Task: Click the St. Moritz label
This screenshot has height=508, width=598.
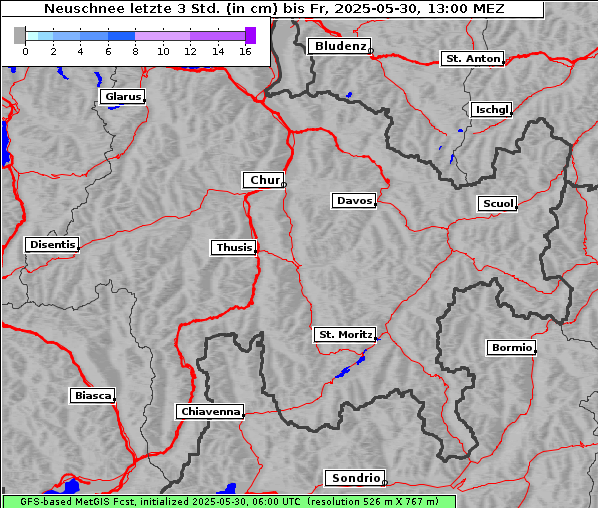Action: pyautogui.click(x=346, y=334)
